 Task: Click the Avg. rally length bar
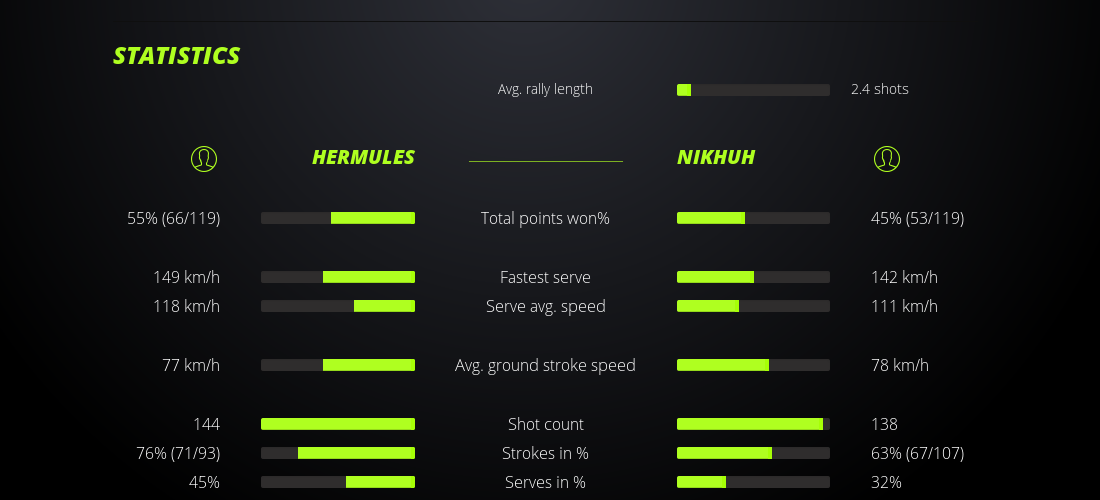[x=753, y=90]
